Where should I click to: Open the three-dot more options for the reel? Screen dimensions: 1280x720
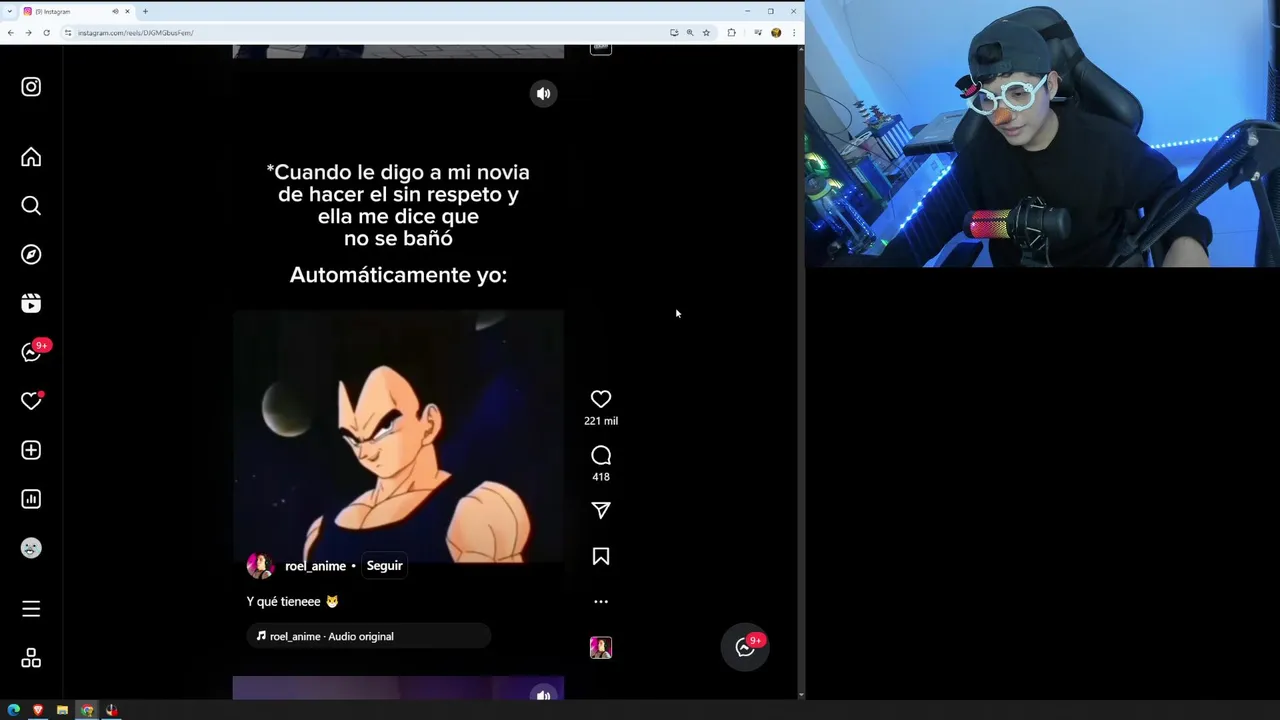pyautogui.click(x=601, y=602)
